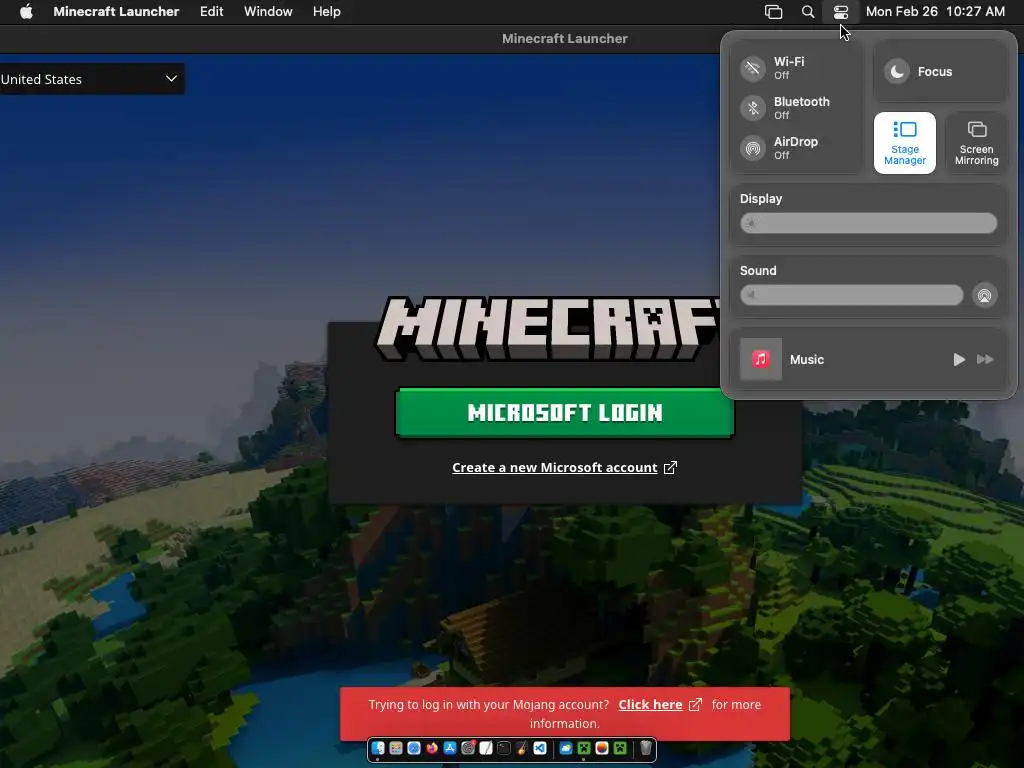
Task: Click the Stage Manager windows icon in menu bar
Action: (773, 12)
